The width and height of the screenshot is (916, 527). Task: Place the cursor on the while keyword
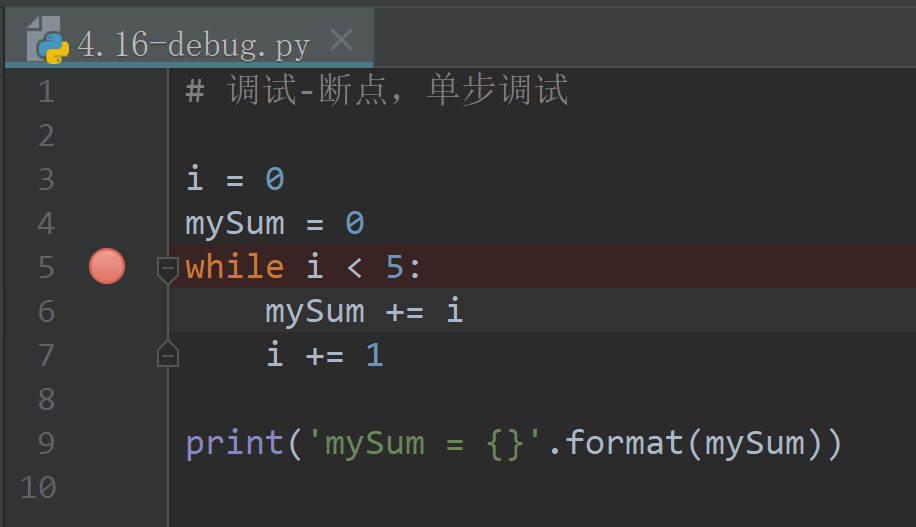coord(235,267)
